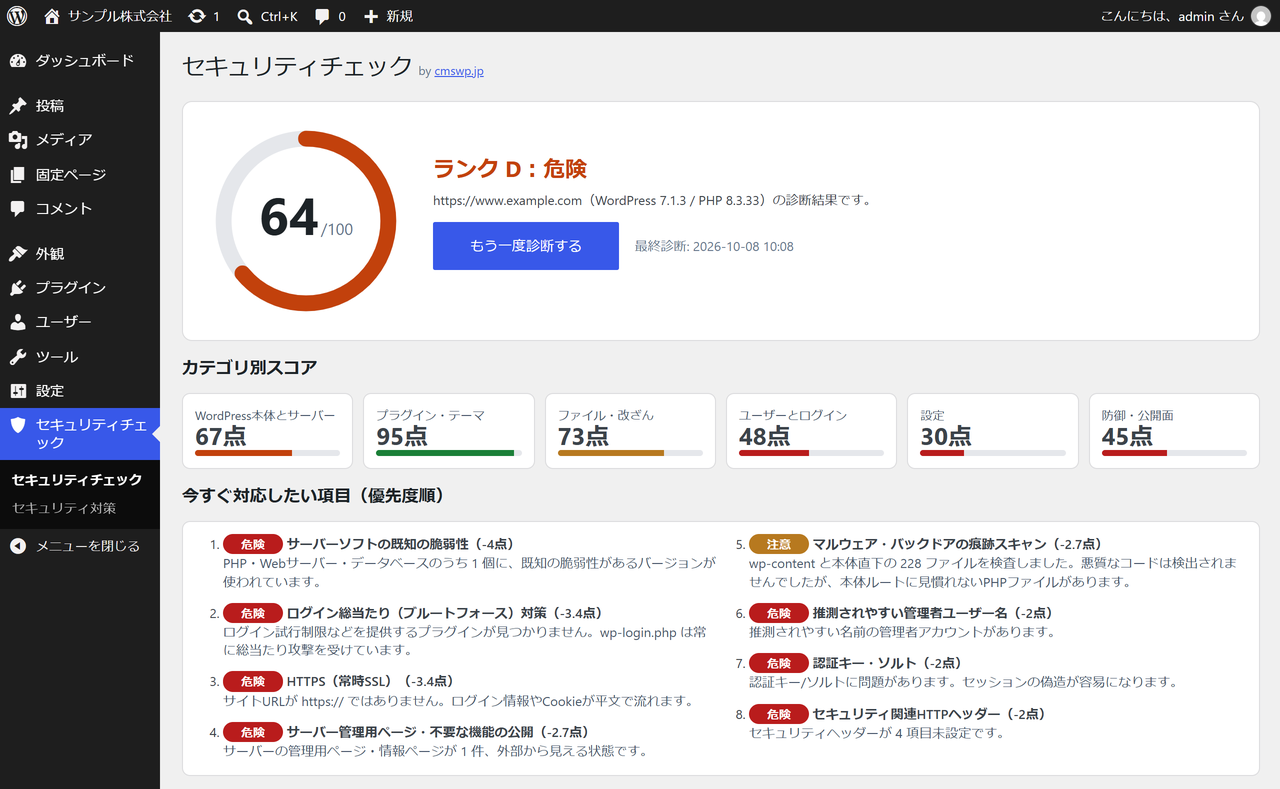1280x789 pixels.
Task: Click the 推測されやすい管理者ユーザー名 title
Action: point(933,613)
